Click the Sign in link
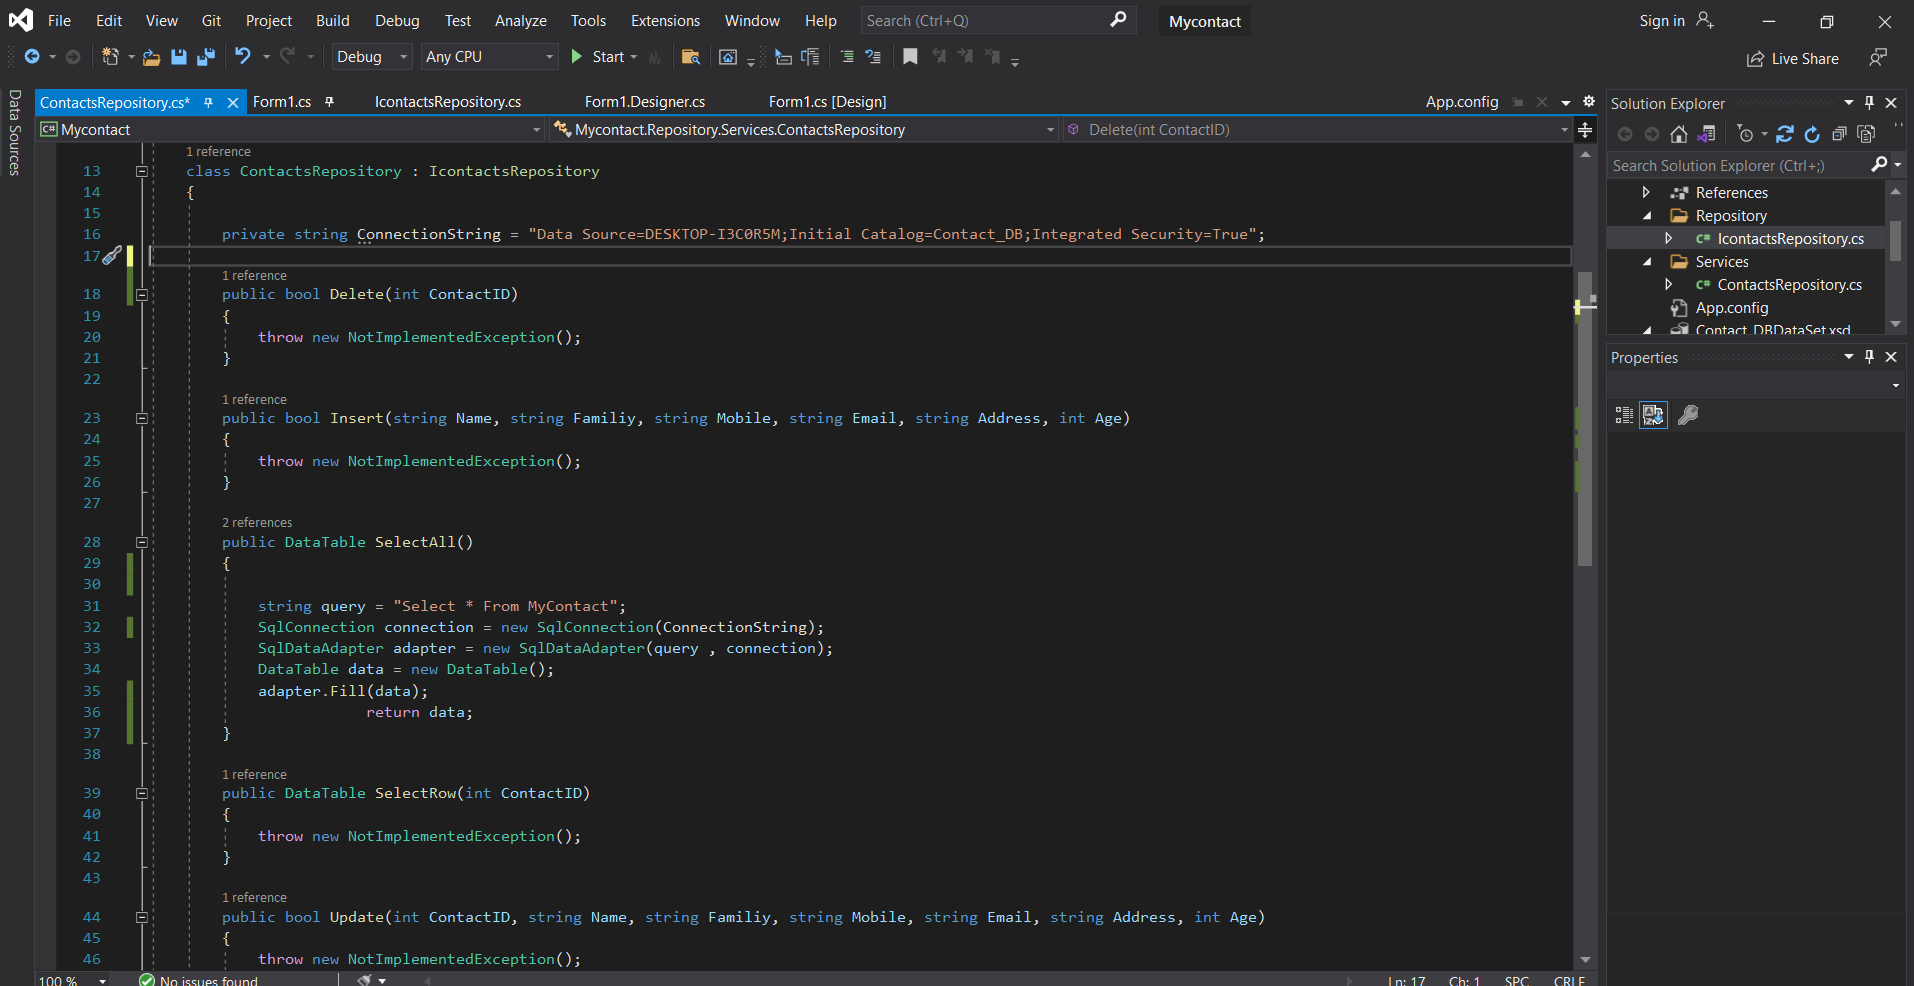1914x986 pixels. tap(1661, 21)
